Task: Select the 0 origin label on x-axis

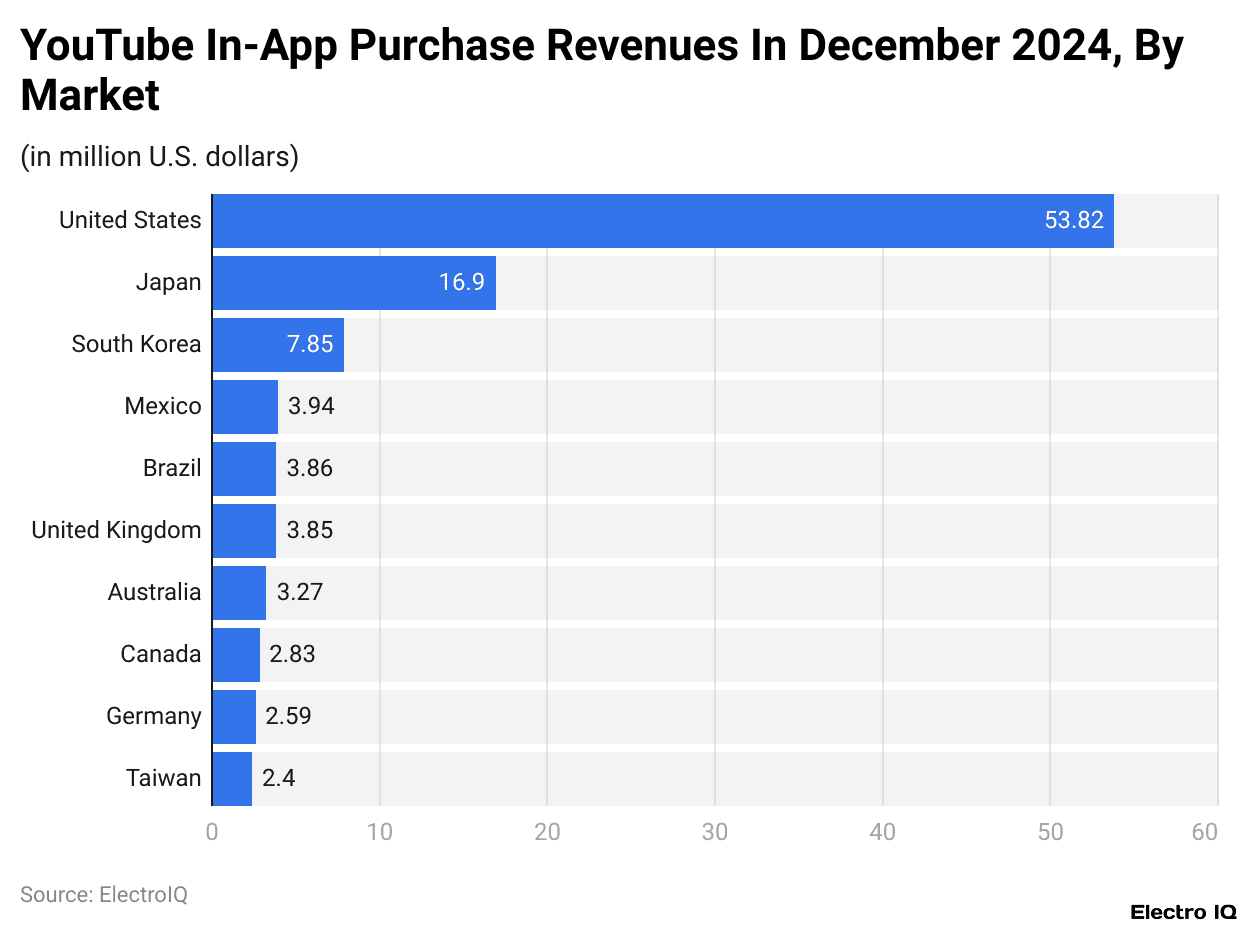Action: click(x=211, y=831)
